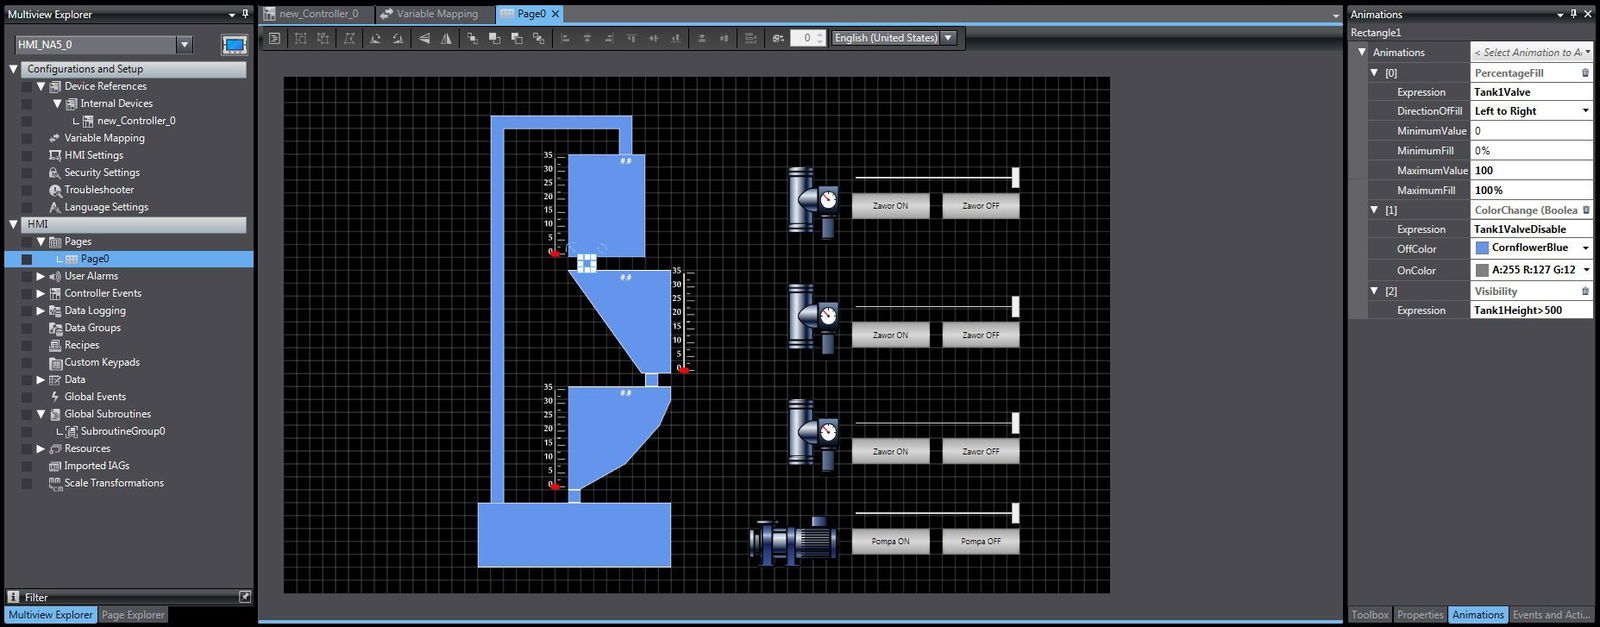The height and width of the screenshot is (627, 1600).
Task: Expand the Data Logging node
Action: tap(41, 310)
